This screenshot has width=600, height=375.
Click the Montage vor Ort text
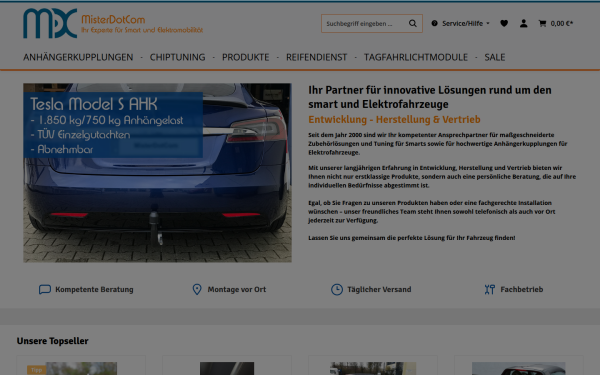click(236, 289)
